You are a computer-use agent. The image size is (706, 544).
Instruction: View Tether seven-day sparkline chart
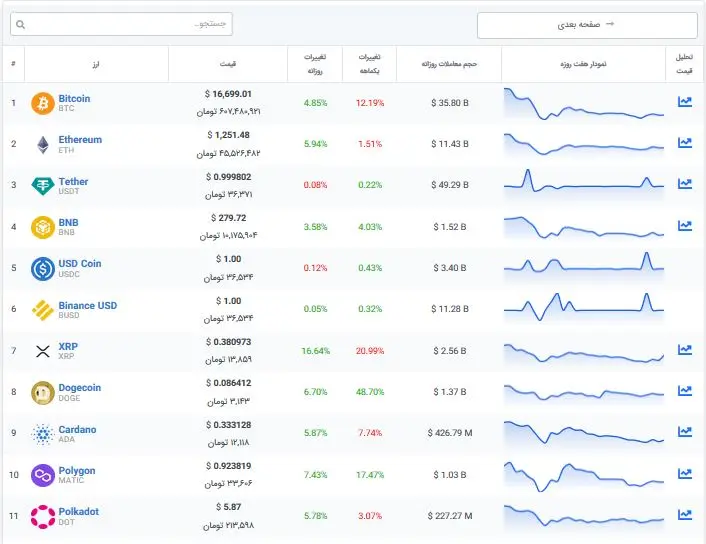[x=584, y=181]
